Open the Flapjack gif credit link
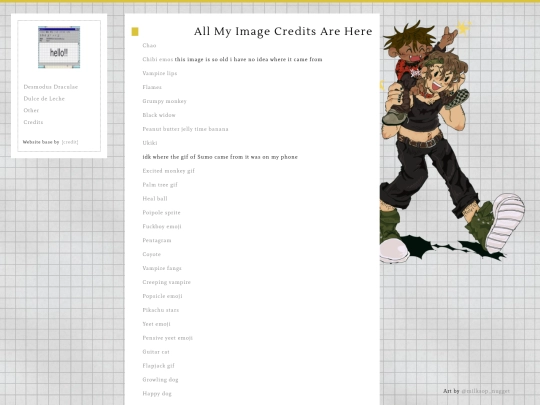The image size is (540, 405). 158,366
